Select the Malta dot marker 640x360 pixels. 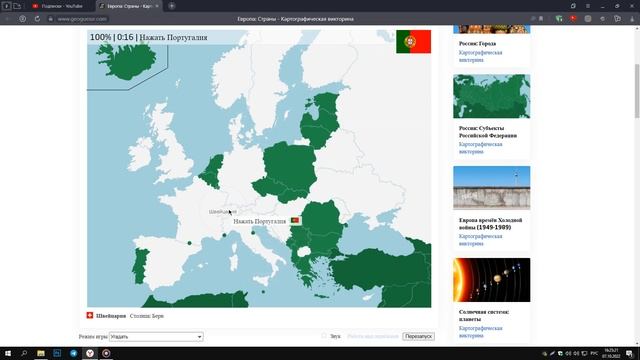pos(263,292)
